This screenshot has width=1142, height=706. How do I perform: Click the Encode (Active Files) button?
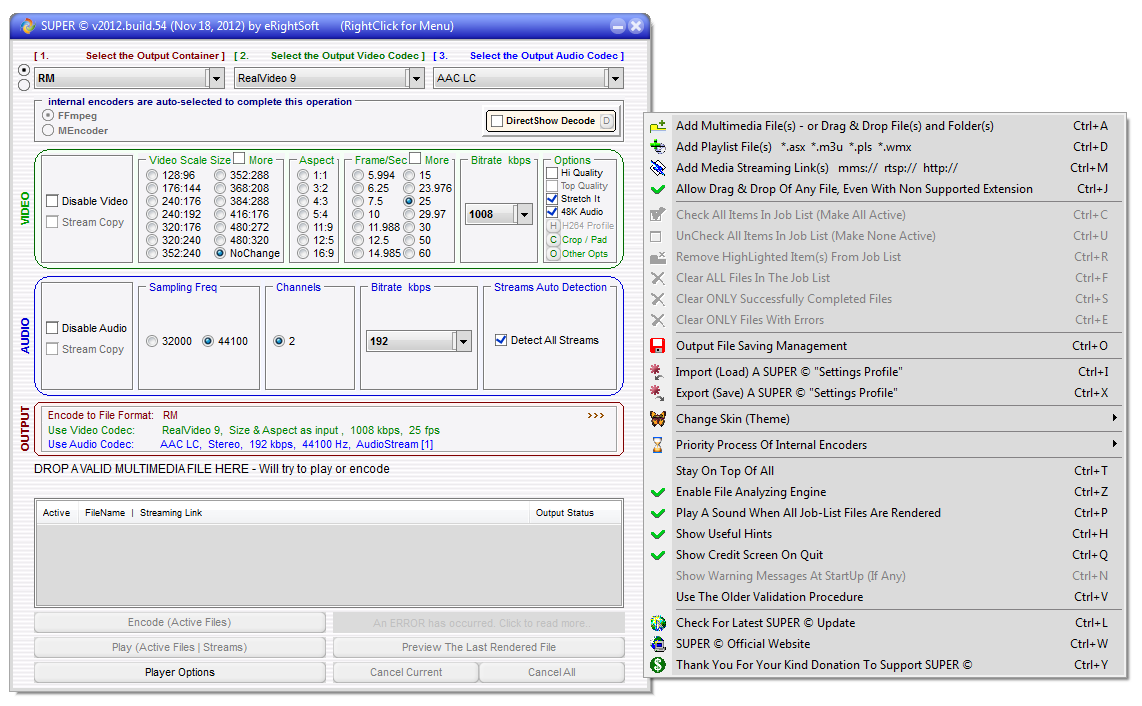pos(180,623)
